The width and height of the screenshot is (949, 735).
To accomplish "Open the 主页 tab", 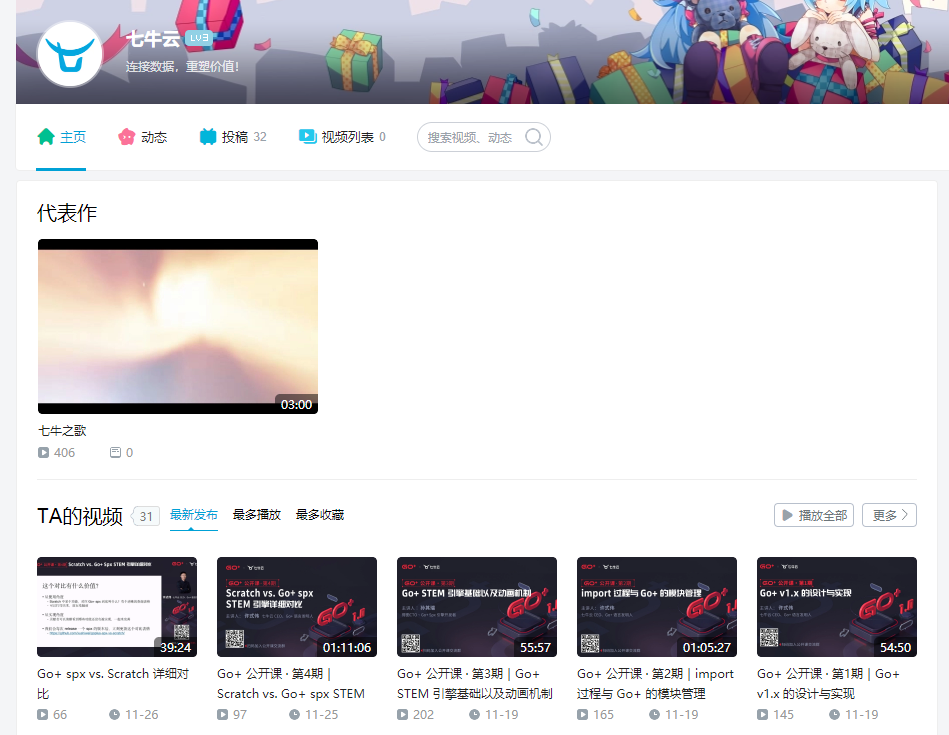I will click(61, 137).
